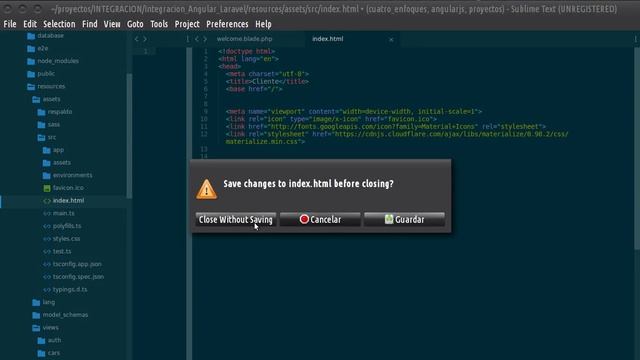The height and width of the screenshot is (360, 640).
Task: Collapse the resources folder icon
Action: (31, 87)
